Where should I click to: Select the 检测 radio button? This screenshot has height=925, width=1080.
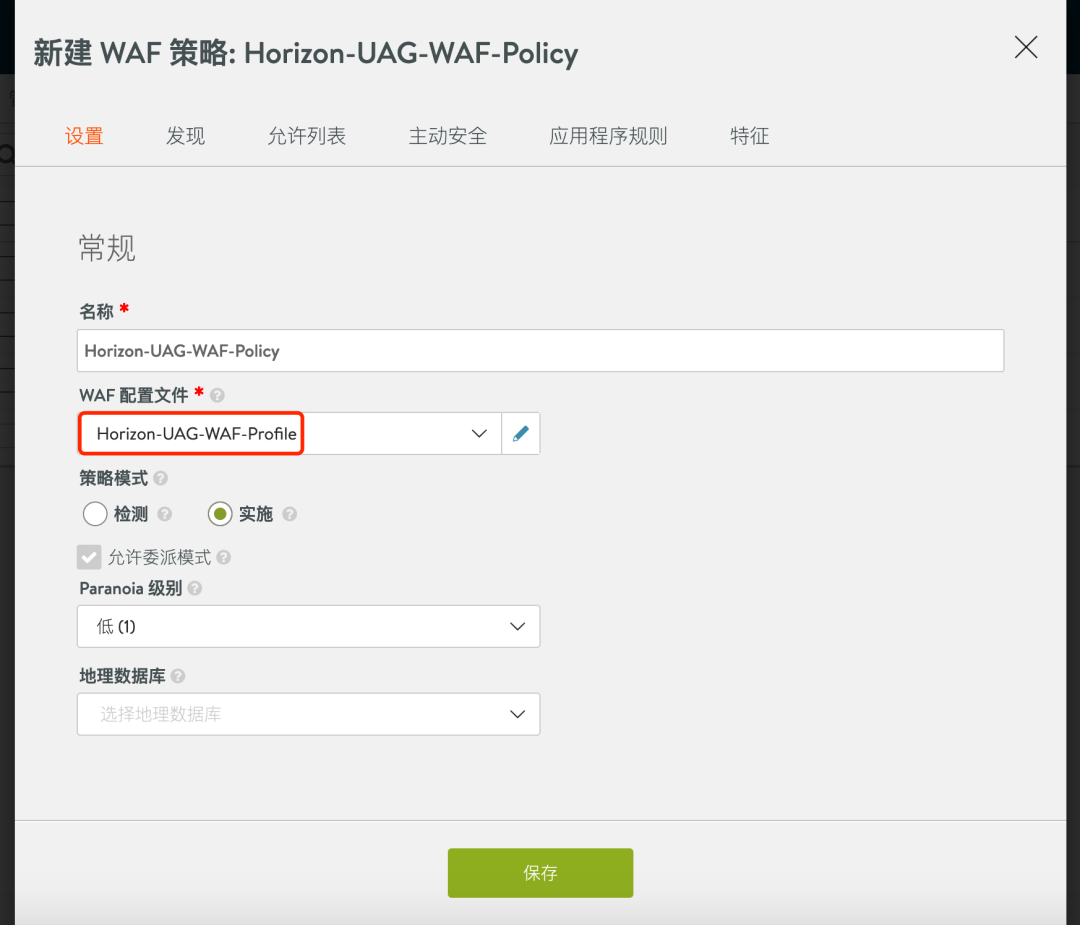95,514
